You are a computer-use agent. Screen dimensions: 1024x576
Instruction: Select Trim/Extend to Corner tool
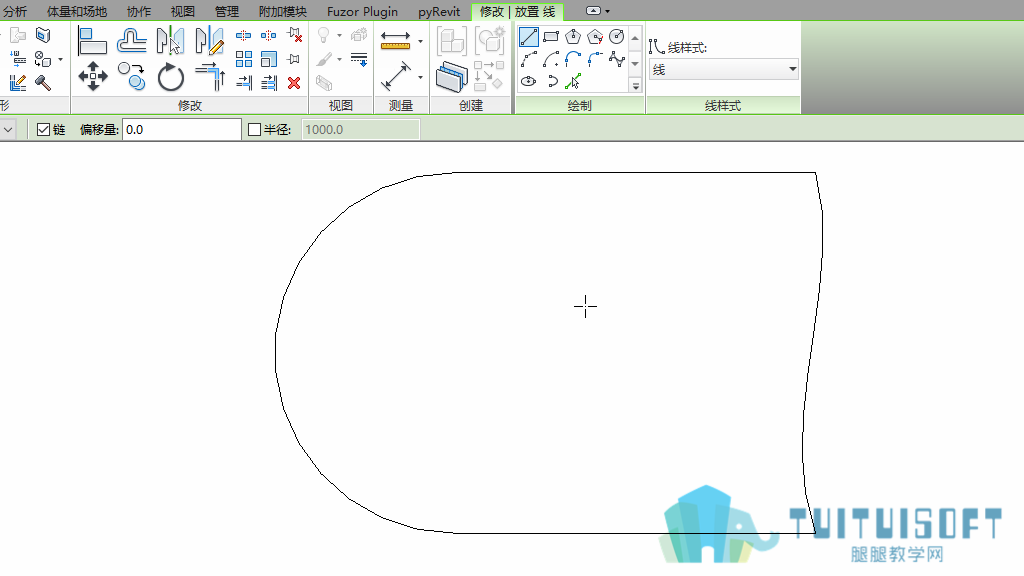pos(210,76)
